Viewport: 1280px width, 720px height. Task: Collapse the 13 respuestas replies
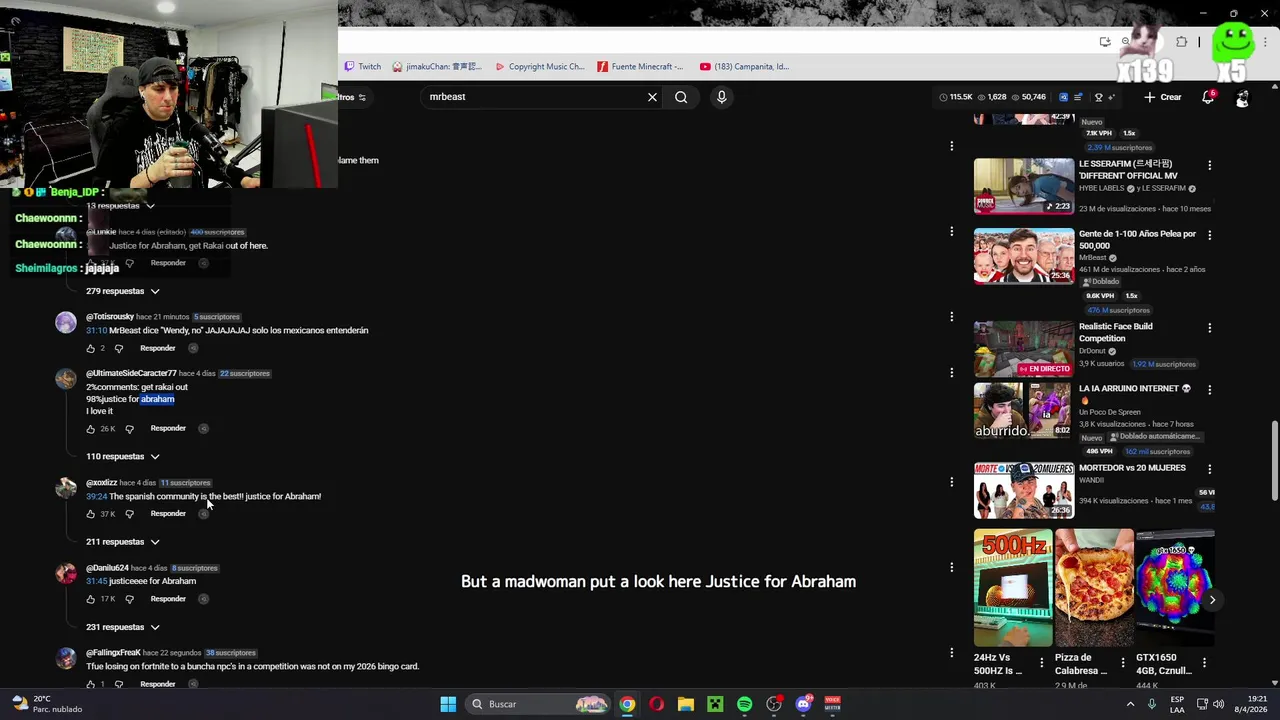(120, 205)
